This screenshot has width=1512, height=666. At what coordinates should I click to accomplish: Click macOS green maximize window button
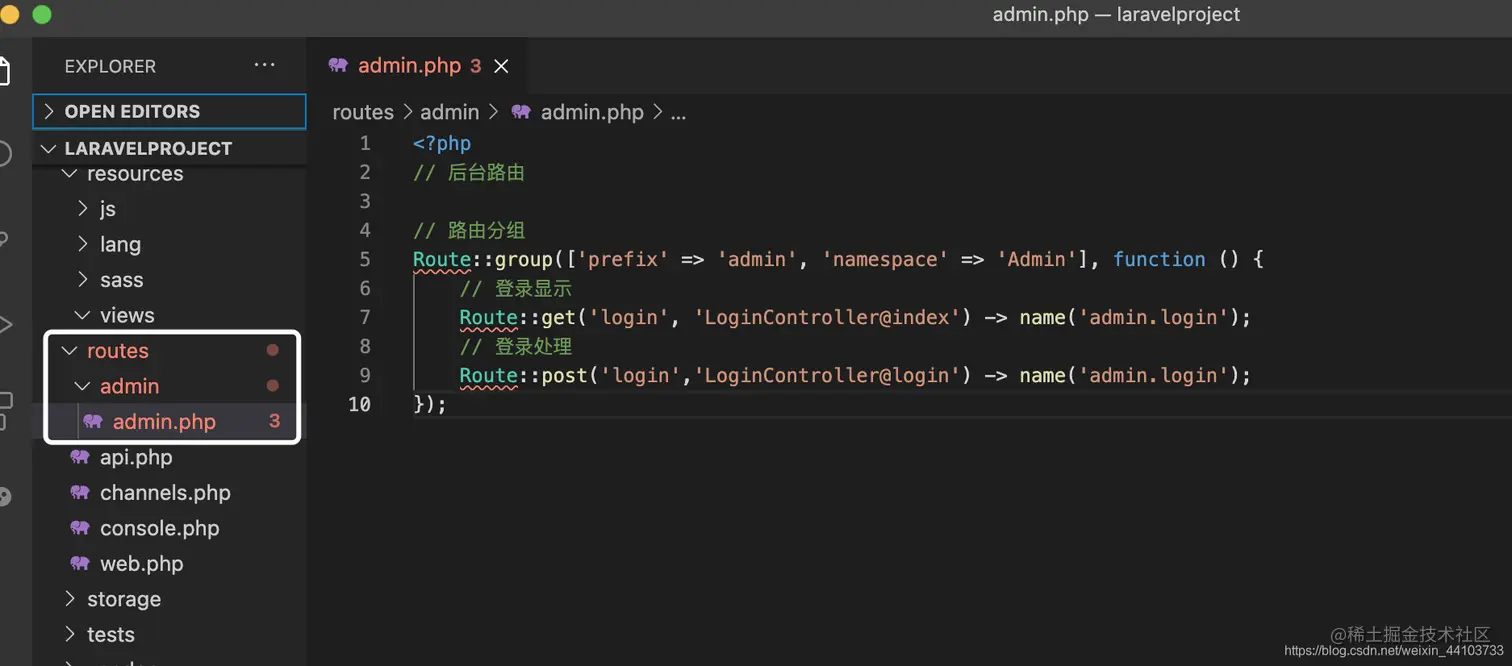42,14
